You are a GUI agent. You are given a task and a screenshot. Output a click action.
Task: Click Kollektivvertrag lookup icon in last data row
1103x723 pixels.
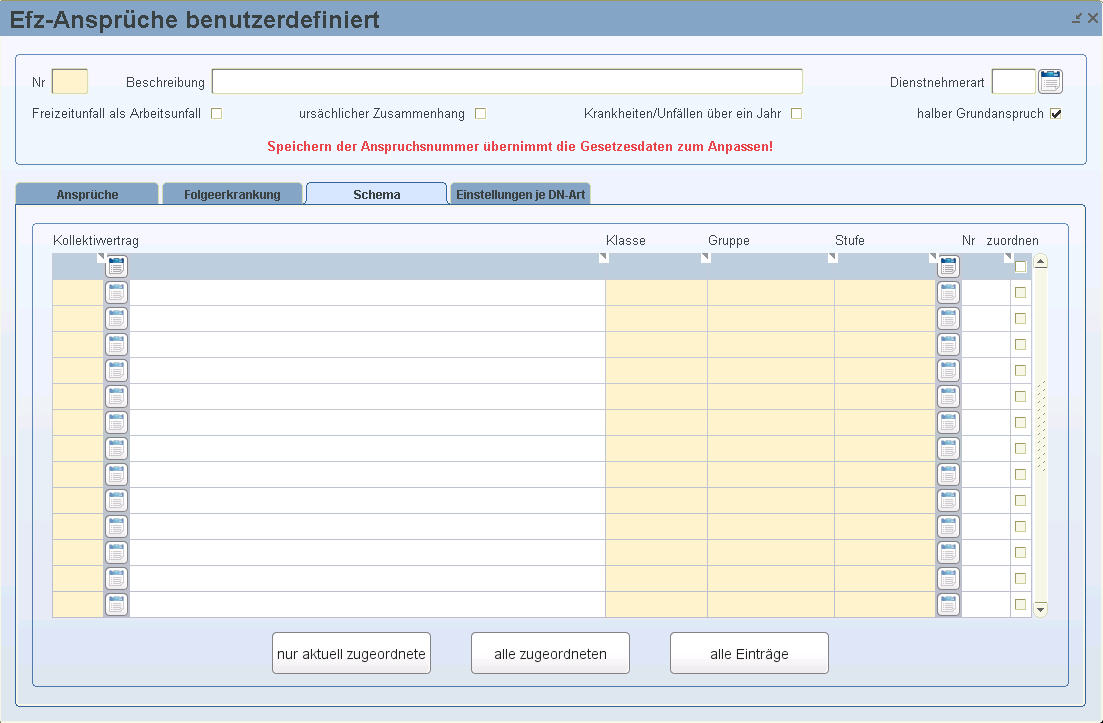(117, 605)
